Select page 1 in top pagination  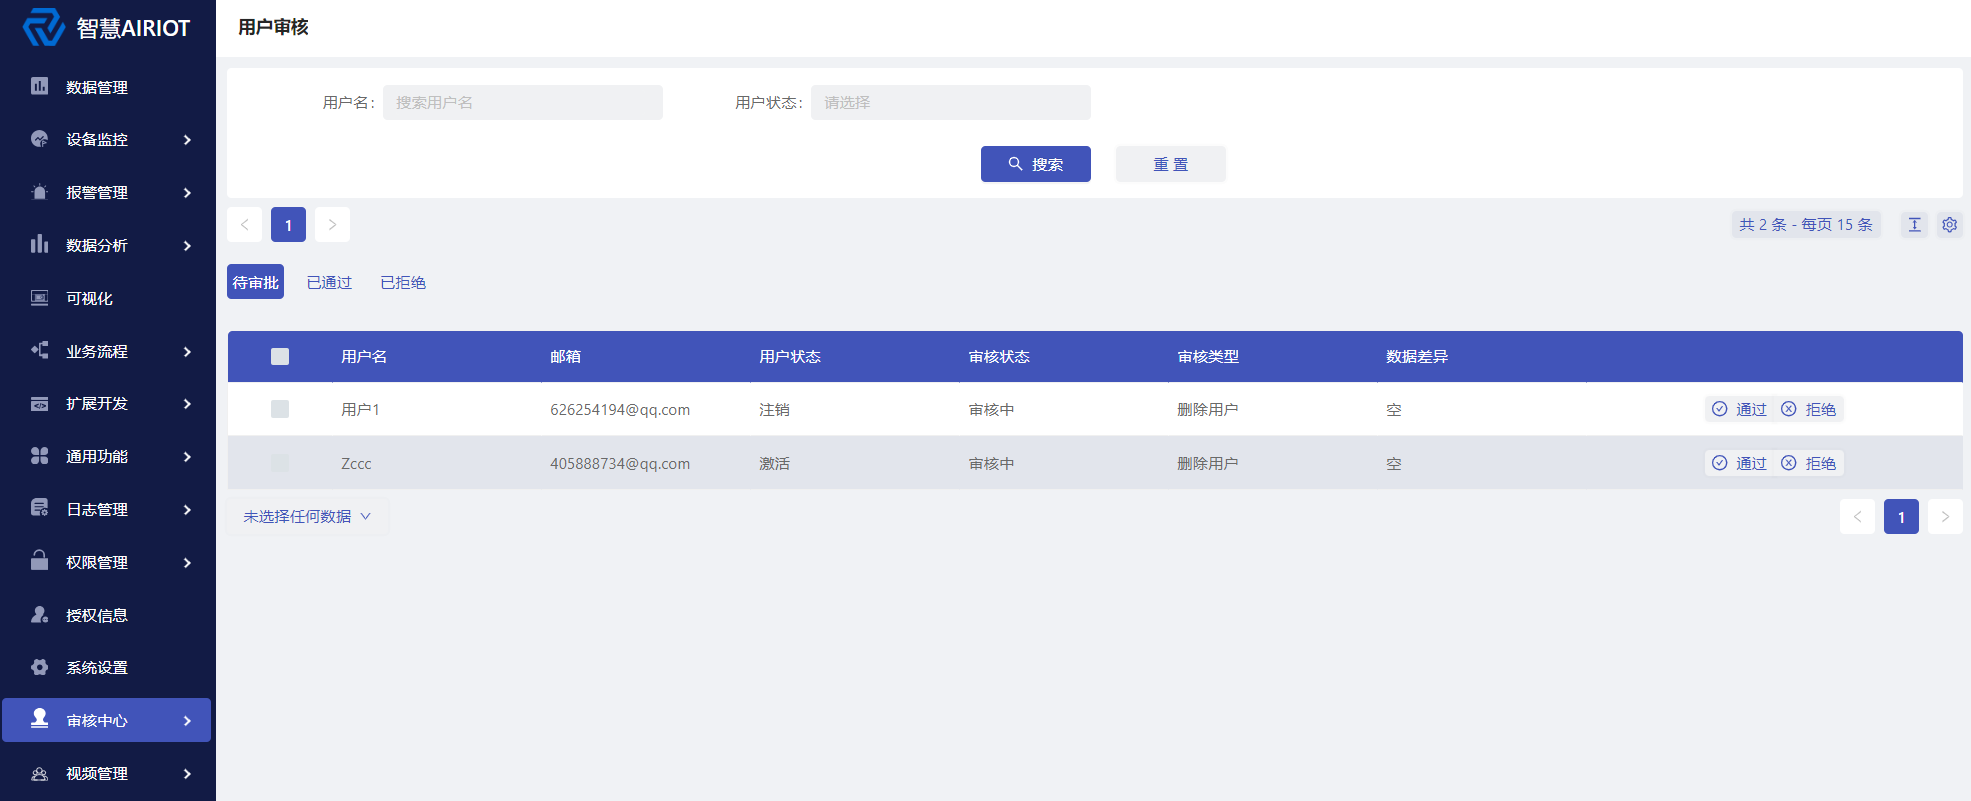click(288, 224)
